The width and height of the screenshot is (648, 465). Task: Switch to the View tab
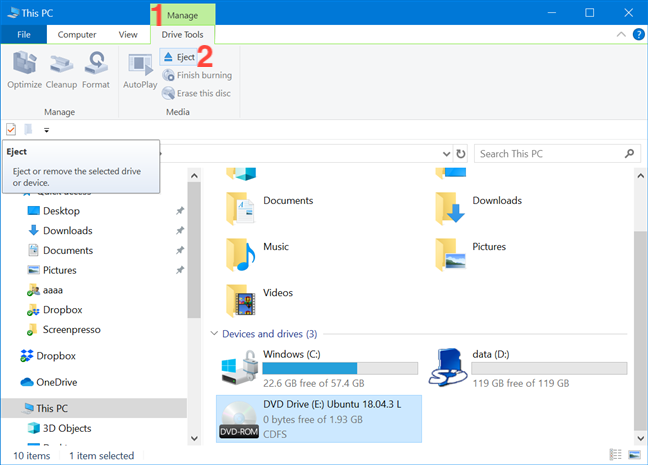pyautogui.click(x=128, y=35)
